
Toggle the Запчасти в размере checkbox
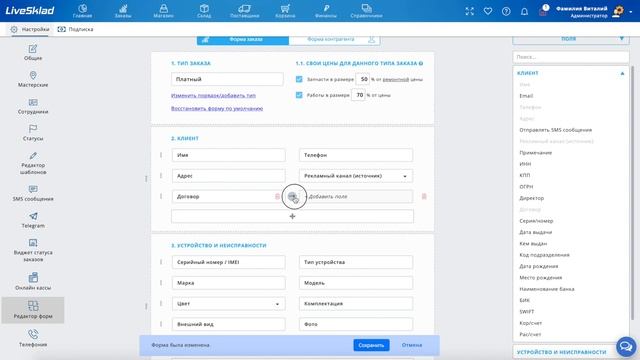coord(299,79)
